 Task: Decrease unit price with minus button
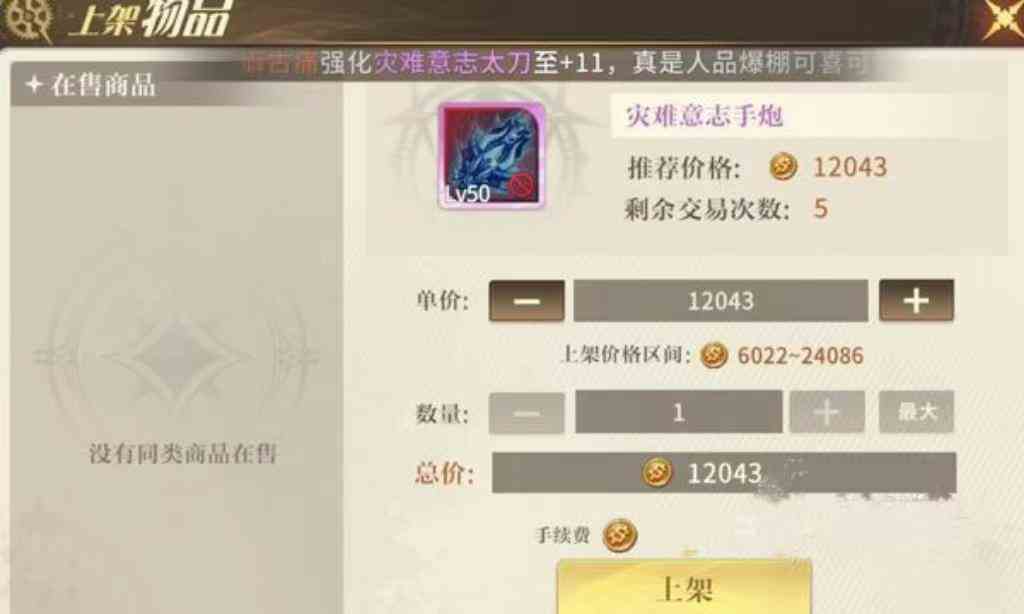(x=526, y=300)
